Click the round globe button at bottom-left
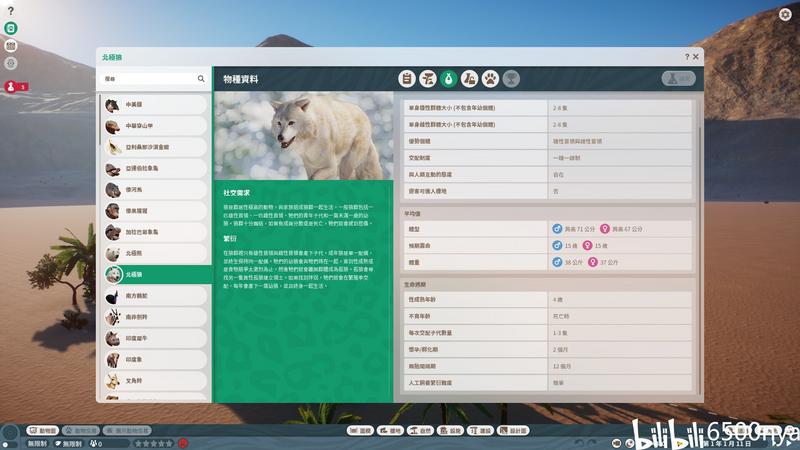 [10, 434]
